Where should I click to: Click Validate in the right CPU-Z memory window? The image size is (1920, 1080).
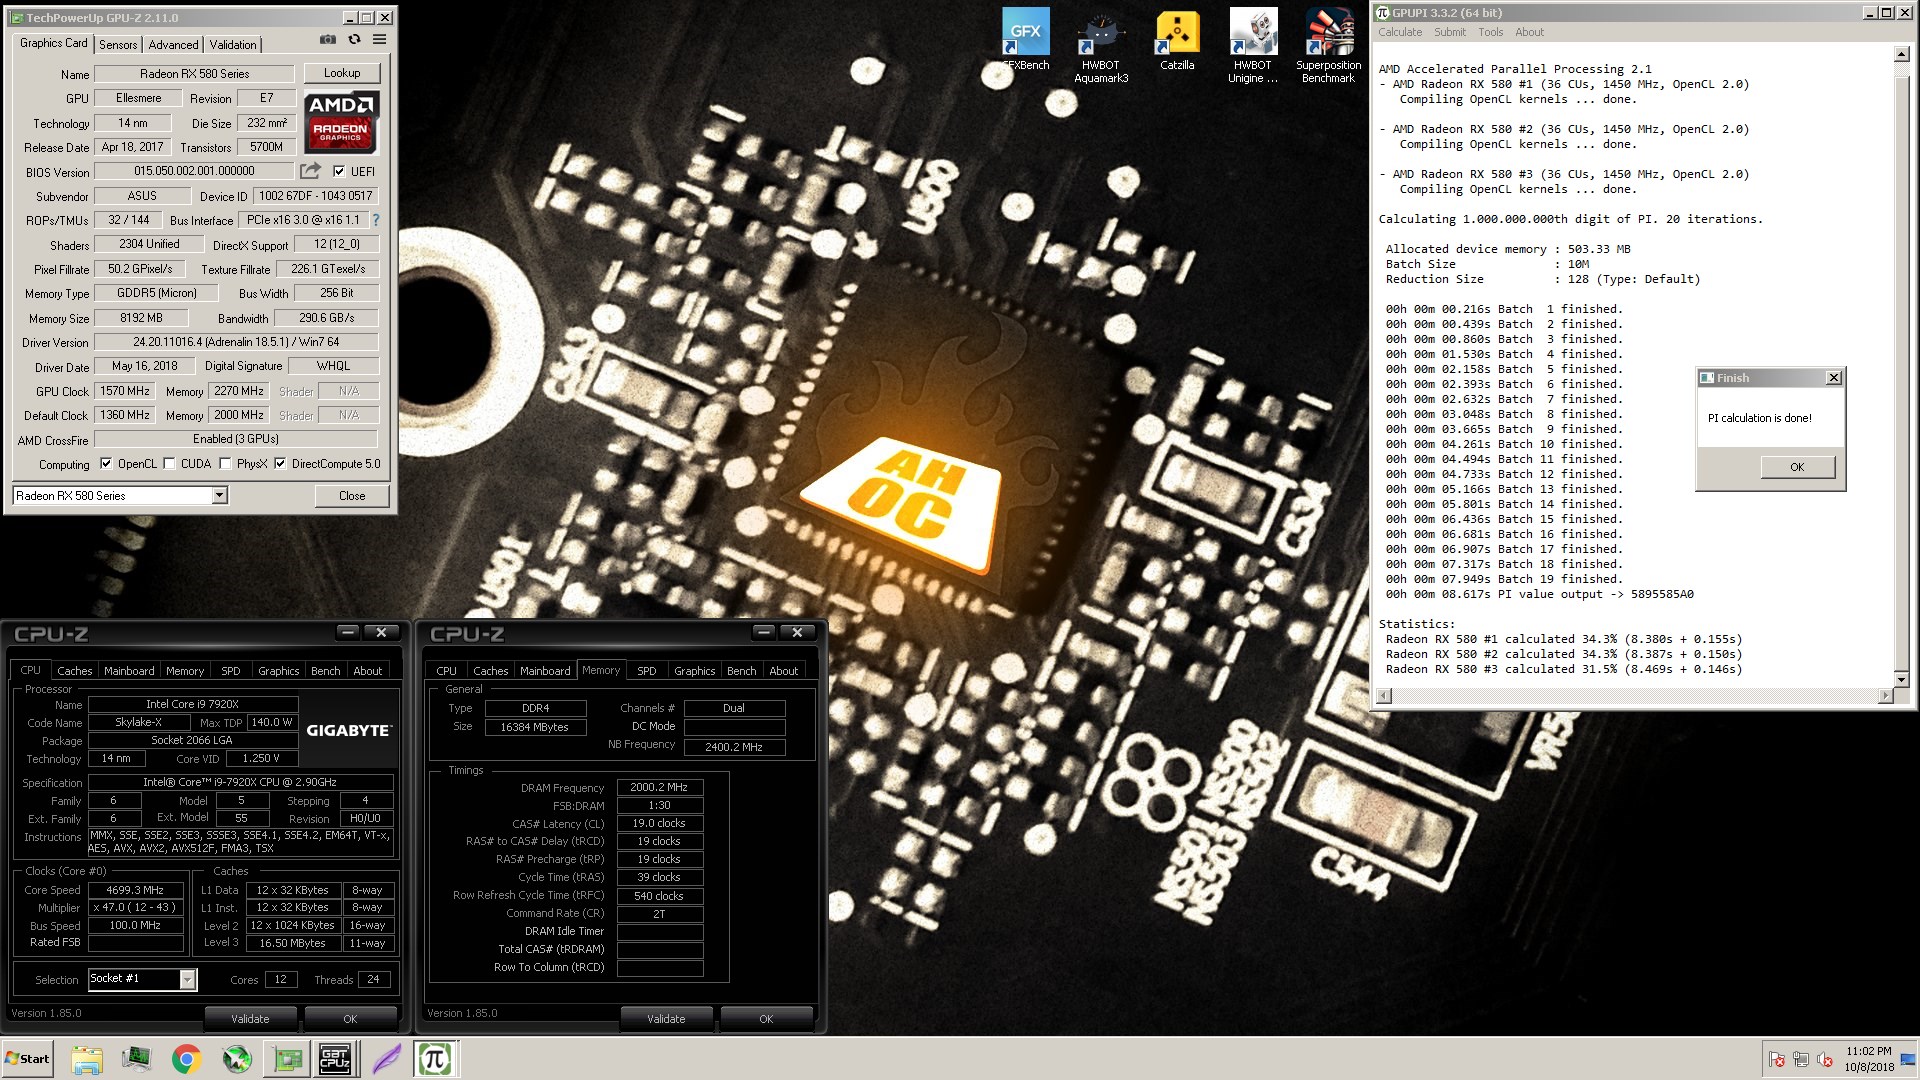click(x=666, y=1019)
